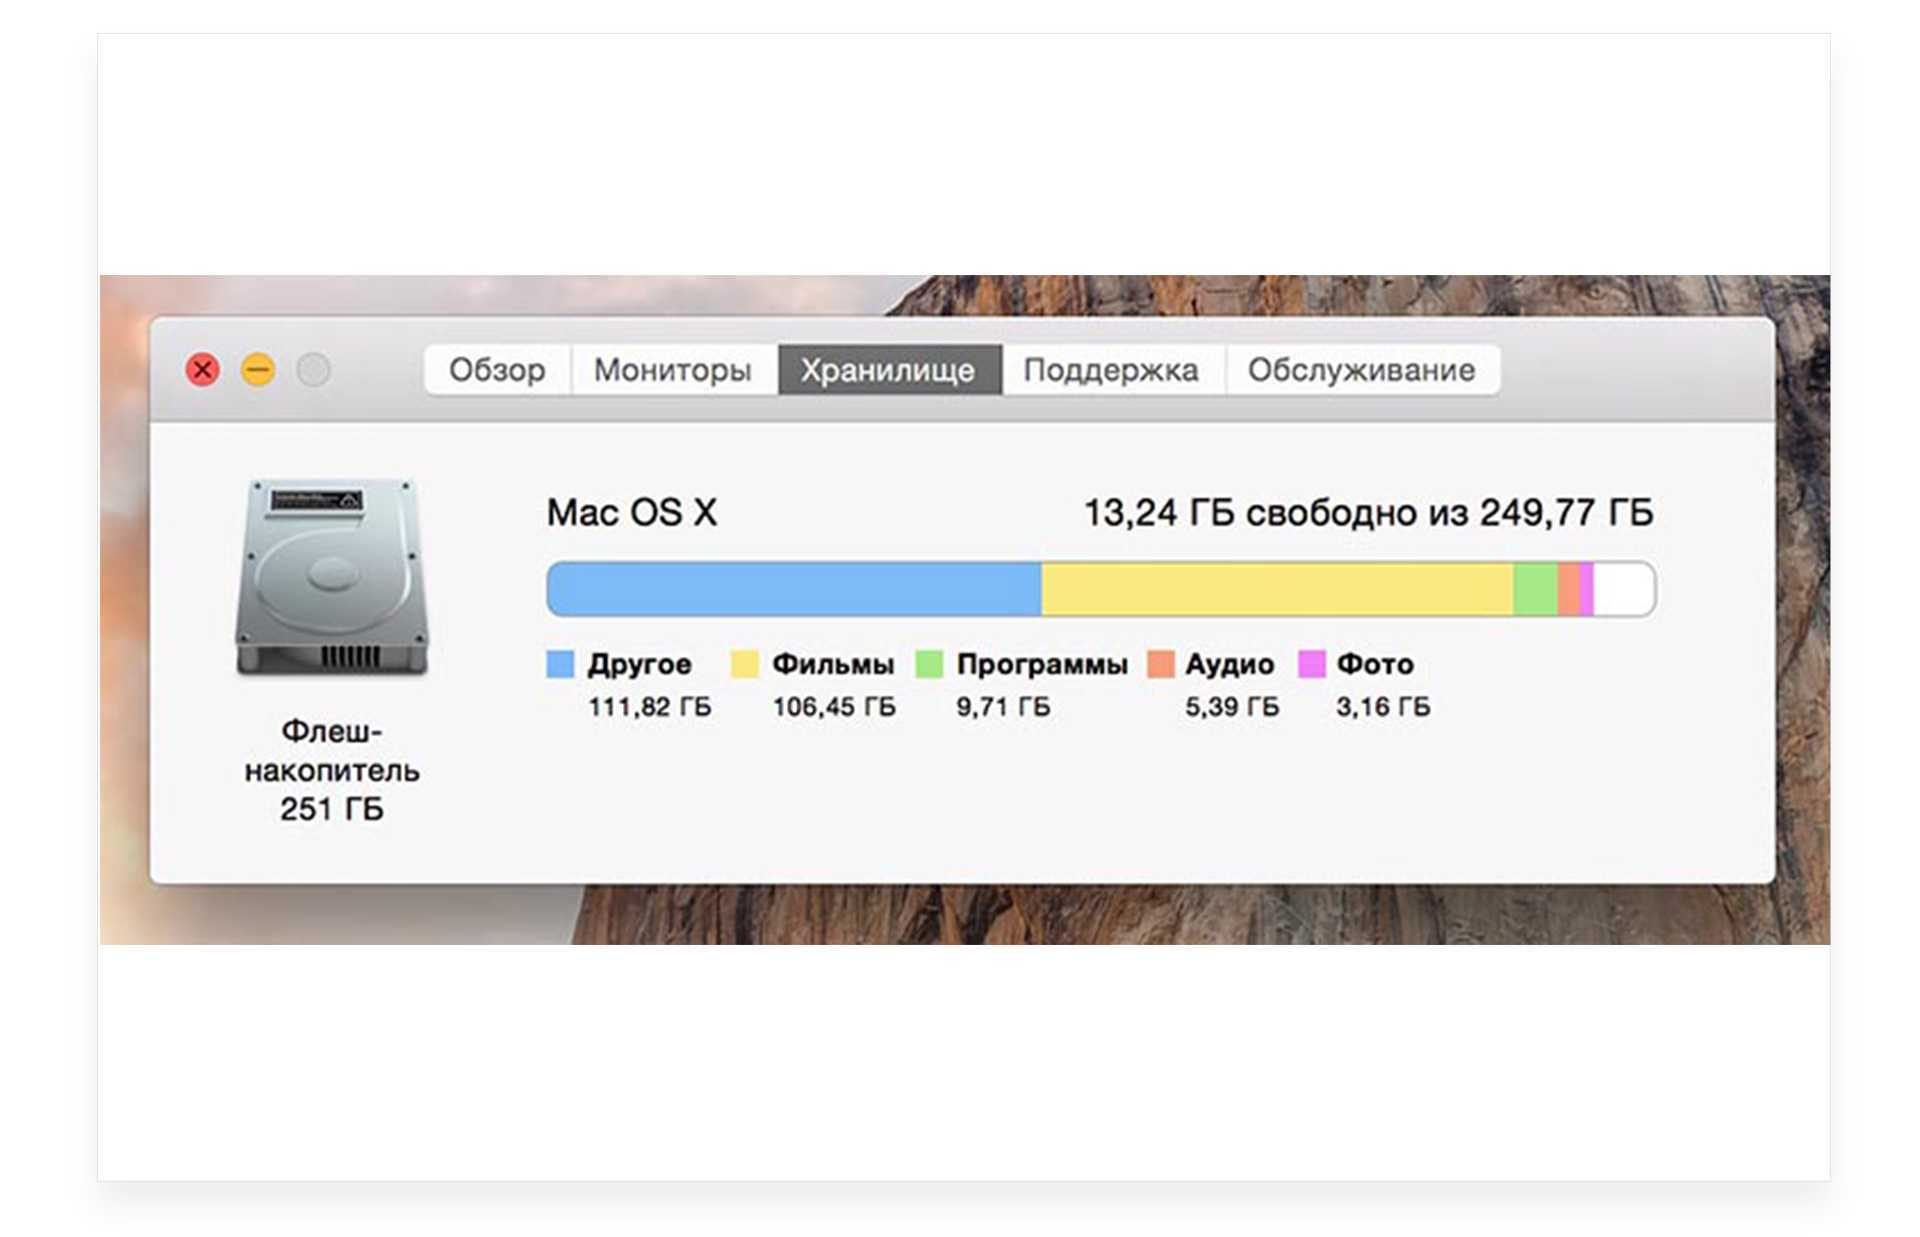Click yellow Фильмы segment in storage bar

[x=1276, y=589]
